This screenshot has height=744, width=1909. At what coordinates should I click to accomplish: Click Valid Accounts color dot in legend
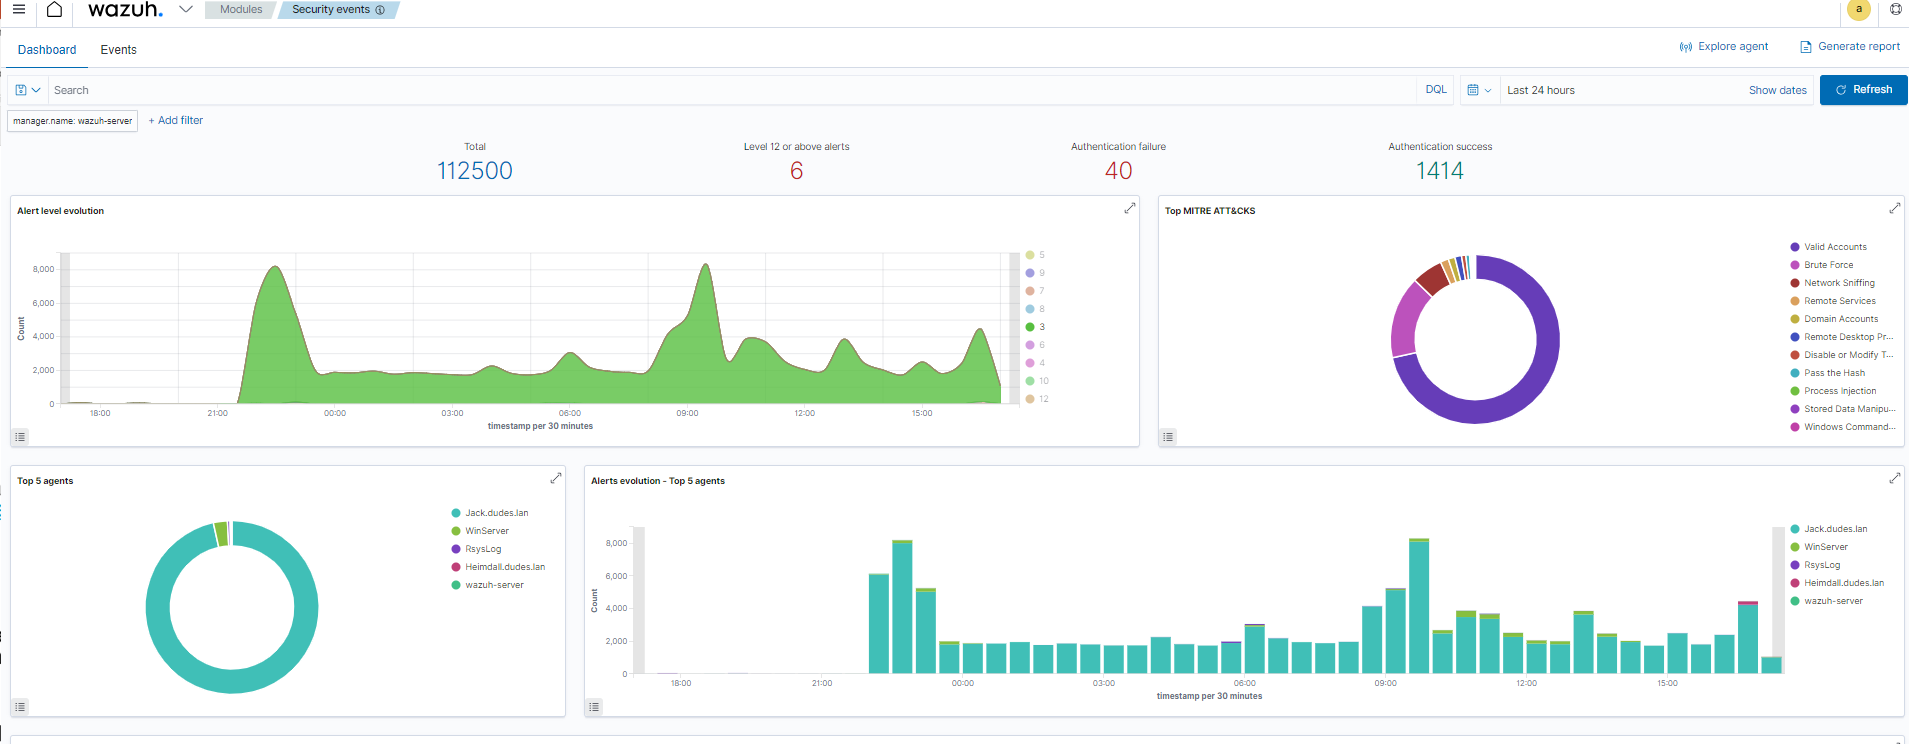[x=1795, y=247]
